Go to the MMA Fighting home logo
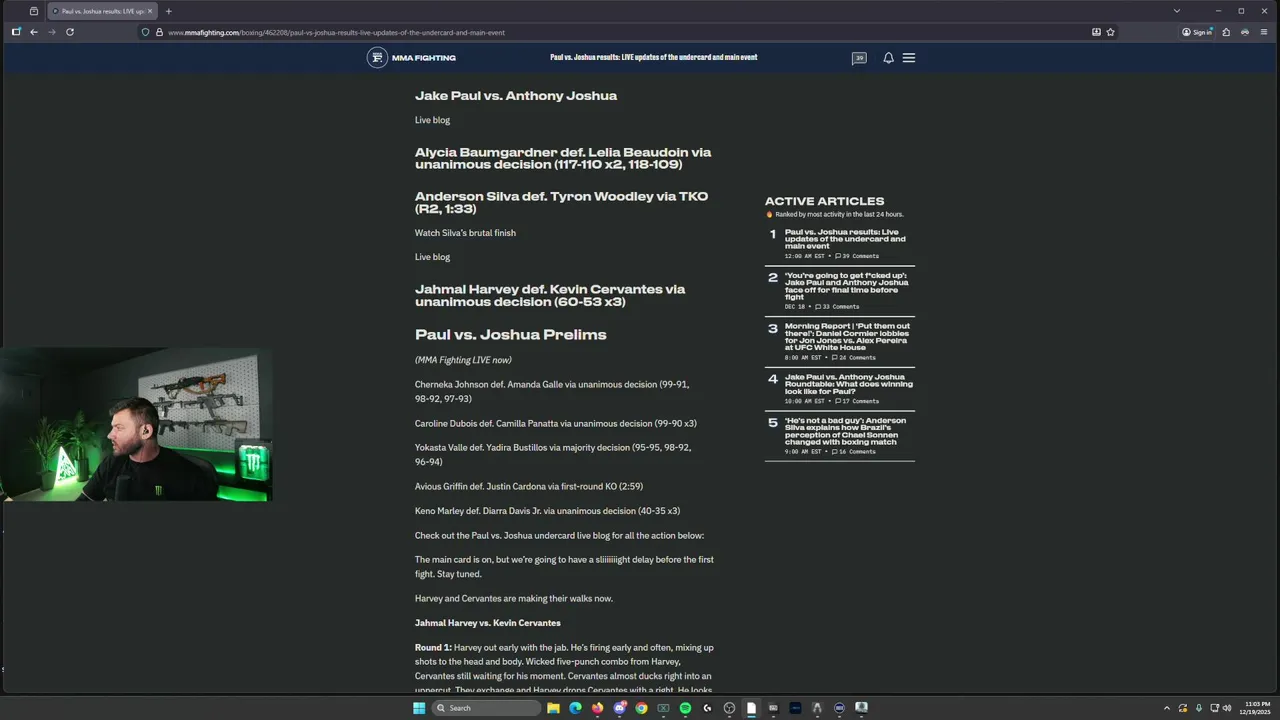This screenshot has width=1280, height=720. pyautogui.click(x=411, y=58)
